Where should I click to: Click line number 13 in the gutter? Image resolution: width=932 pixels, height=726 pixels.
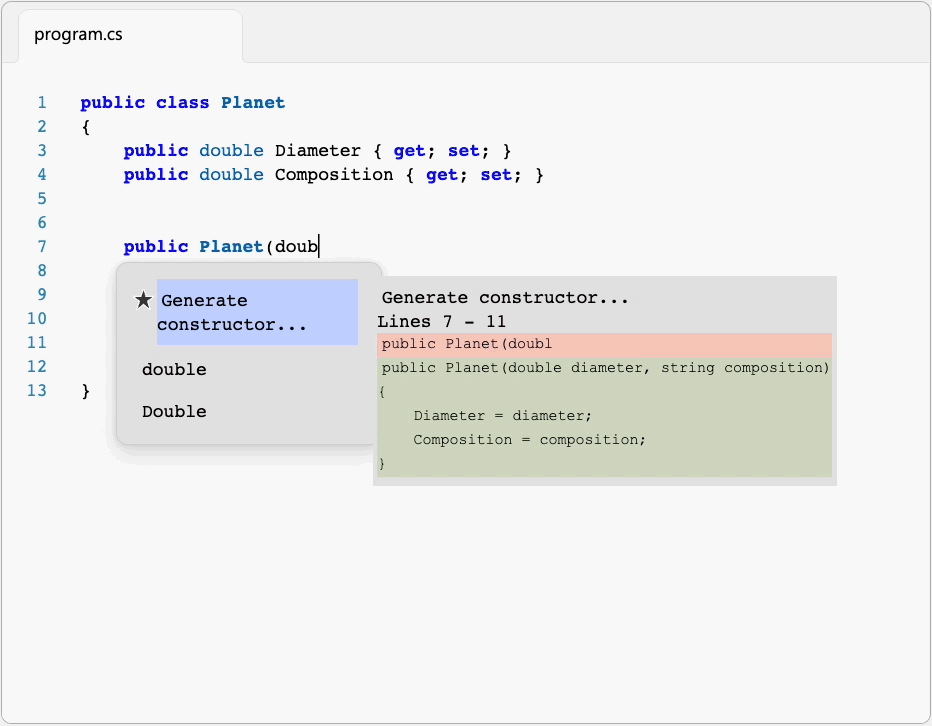click(x=37, y=391)
